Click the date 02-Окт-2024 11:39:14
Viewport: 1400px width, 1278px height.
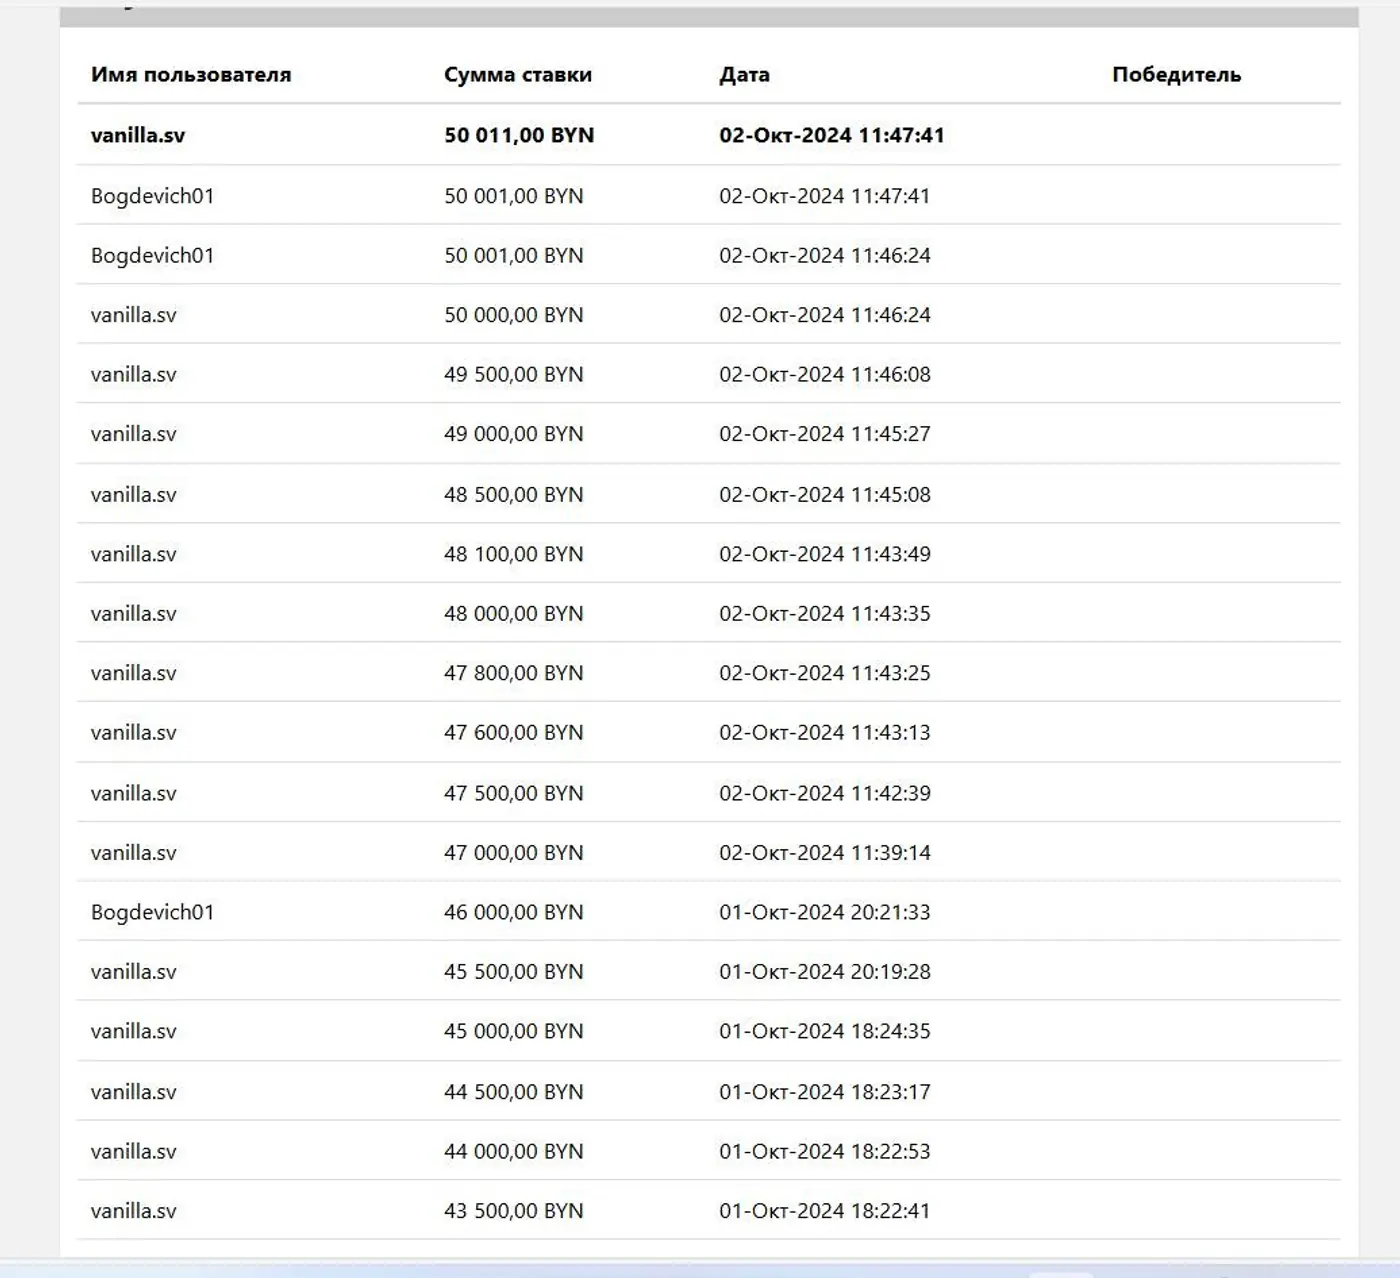pos(825,853)
